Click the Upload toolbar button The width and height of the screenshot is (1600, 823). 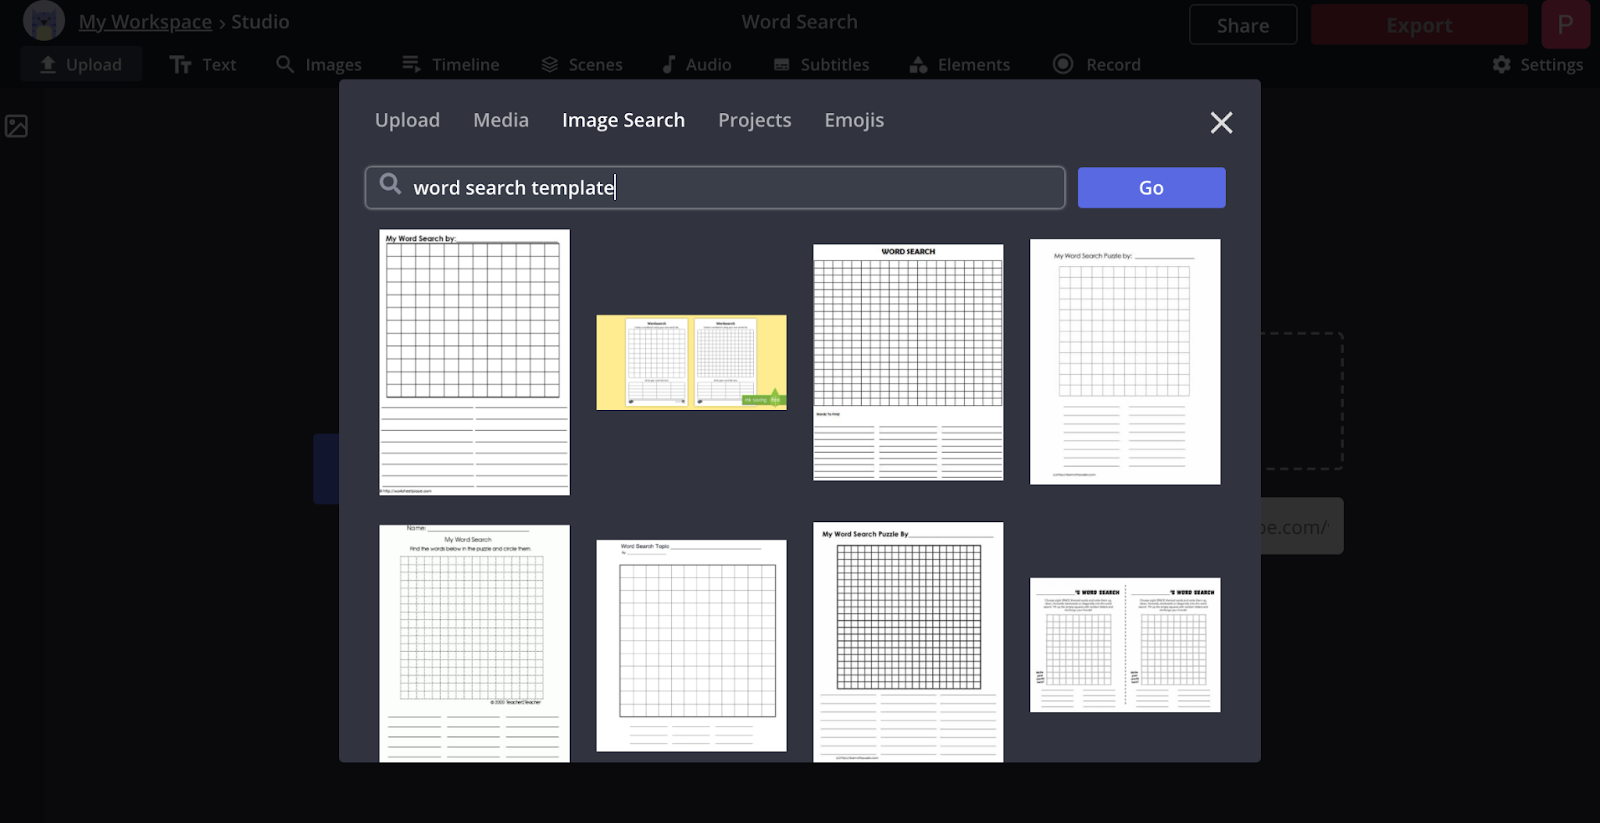click(x=81, y=65)
